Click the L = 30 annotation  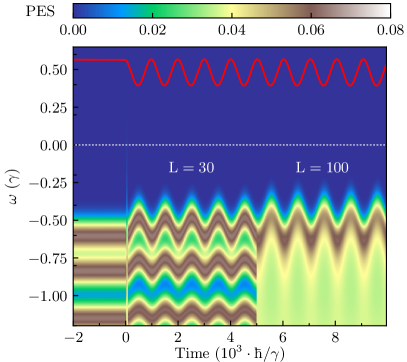(x=192, y=167)
